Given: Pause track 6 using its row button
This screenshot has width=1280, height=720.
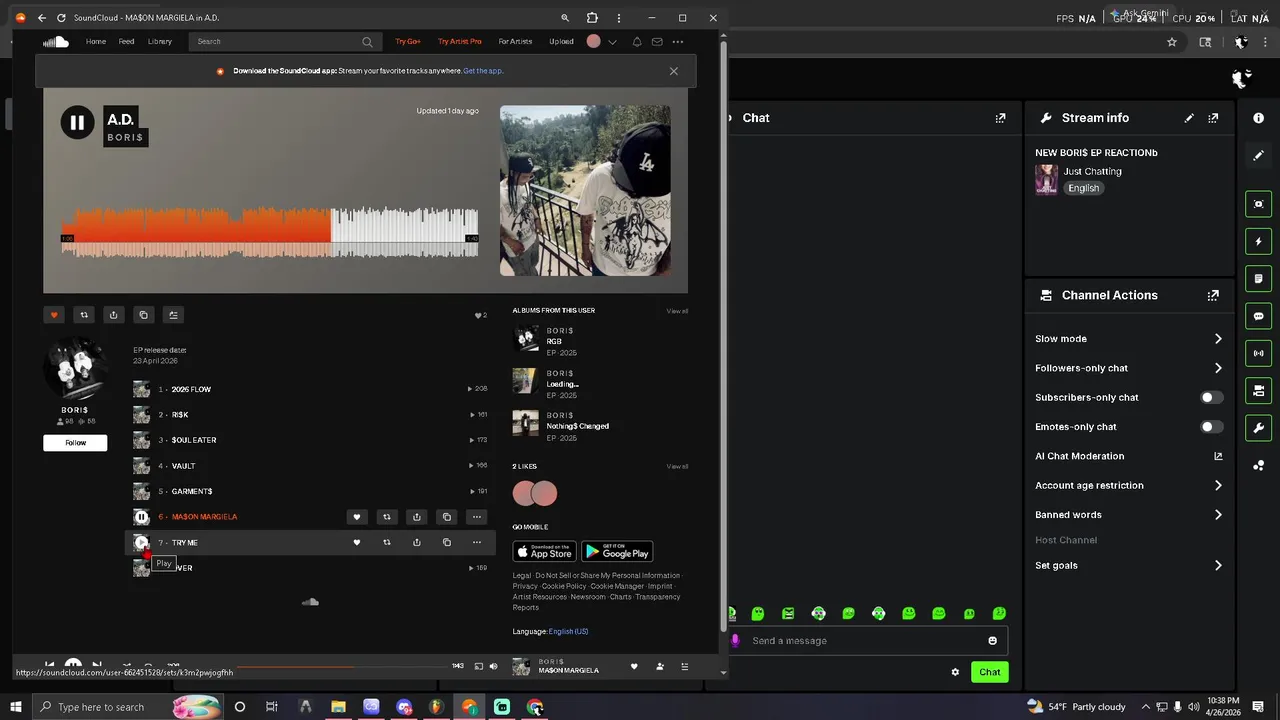Looking at the screenshot, I should coord(141,517).
